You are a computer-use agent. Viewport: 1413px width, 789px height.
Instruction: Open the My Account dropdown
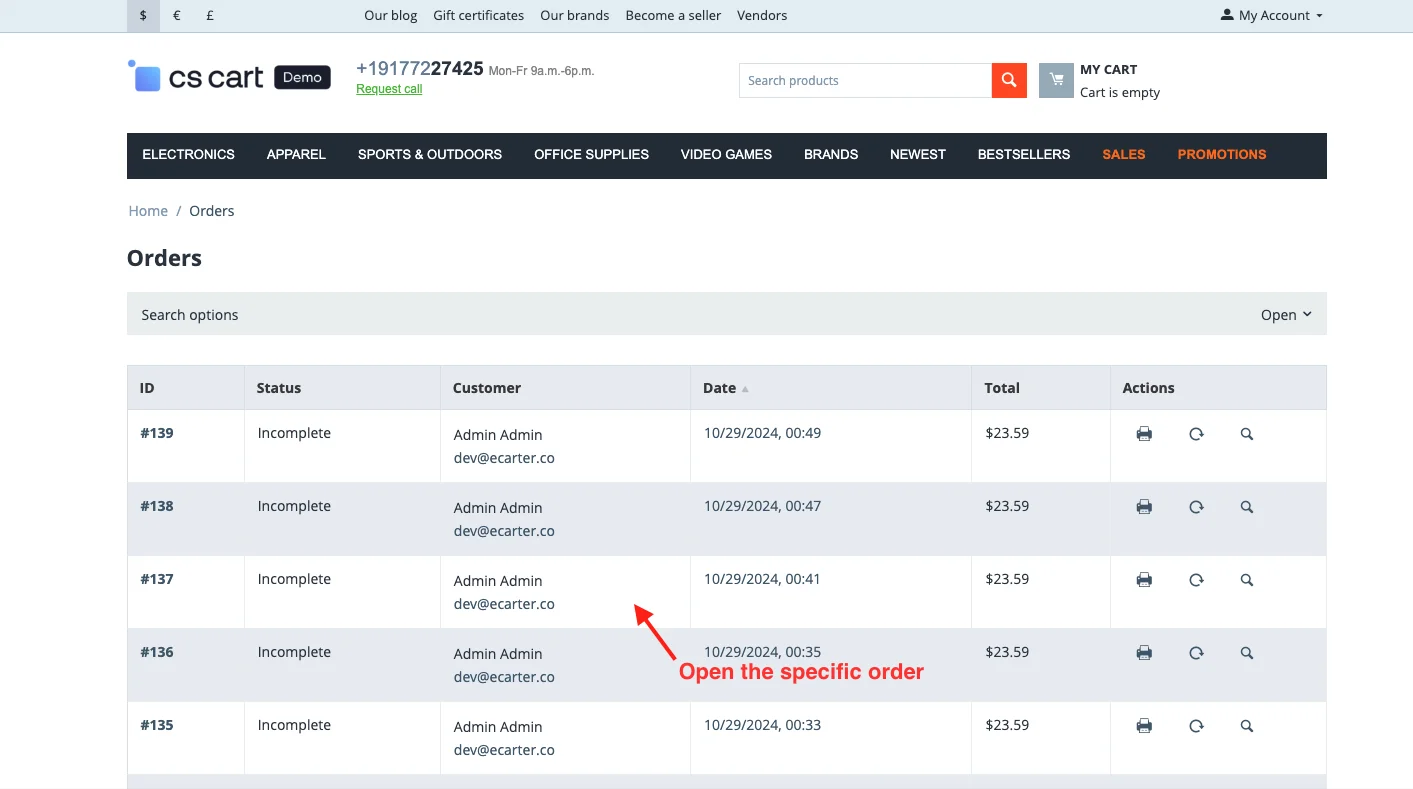tap(1271, 16)
